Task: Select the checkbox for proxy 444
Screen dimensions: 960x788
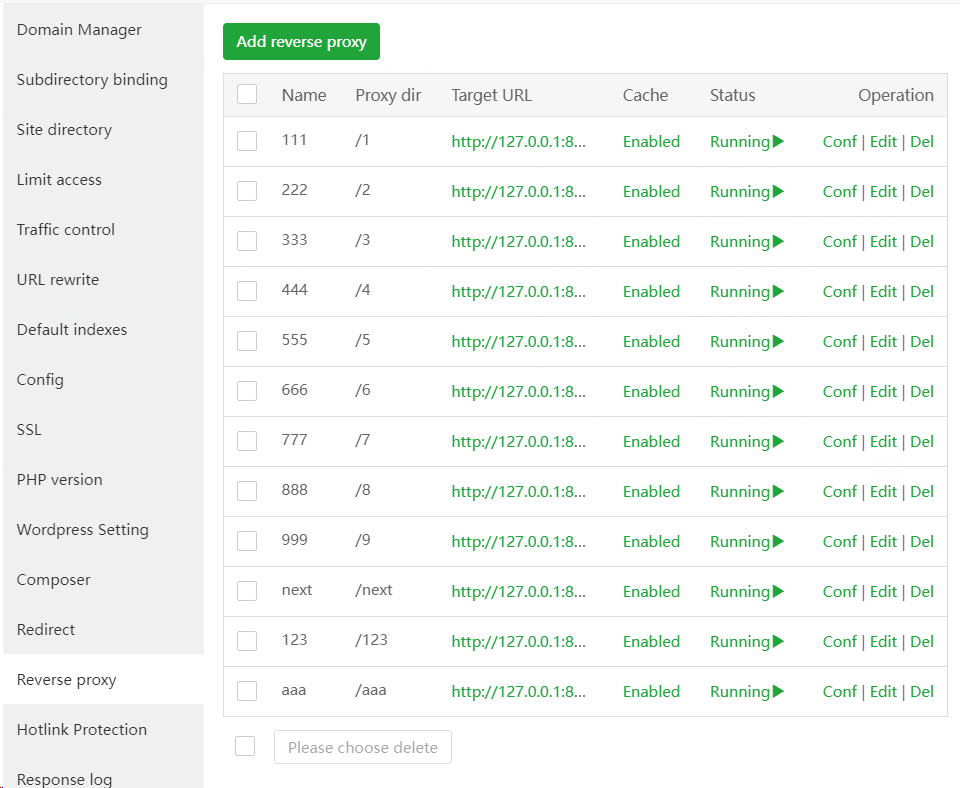Action: coord(247,291)
